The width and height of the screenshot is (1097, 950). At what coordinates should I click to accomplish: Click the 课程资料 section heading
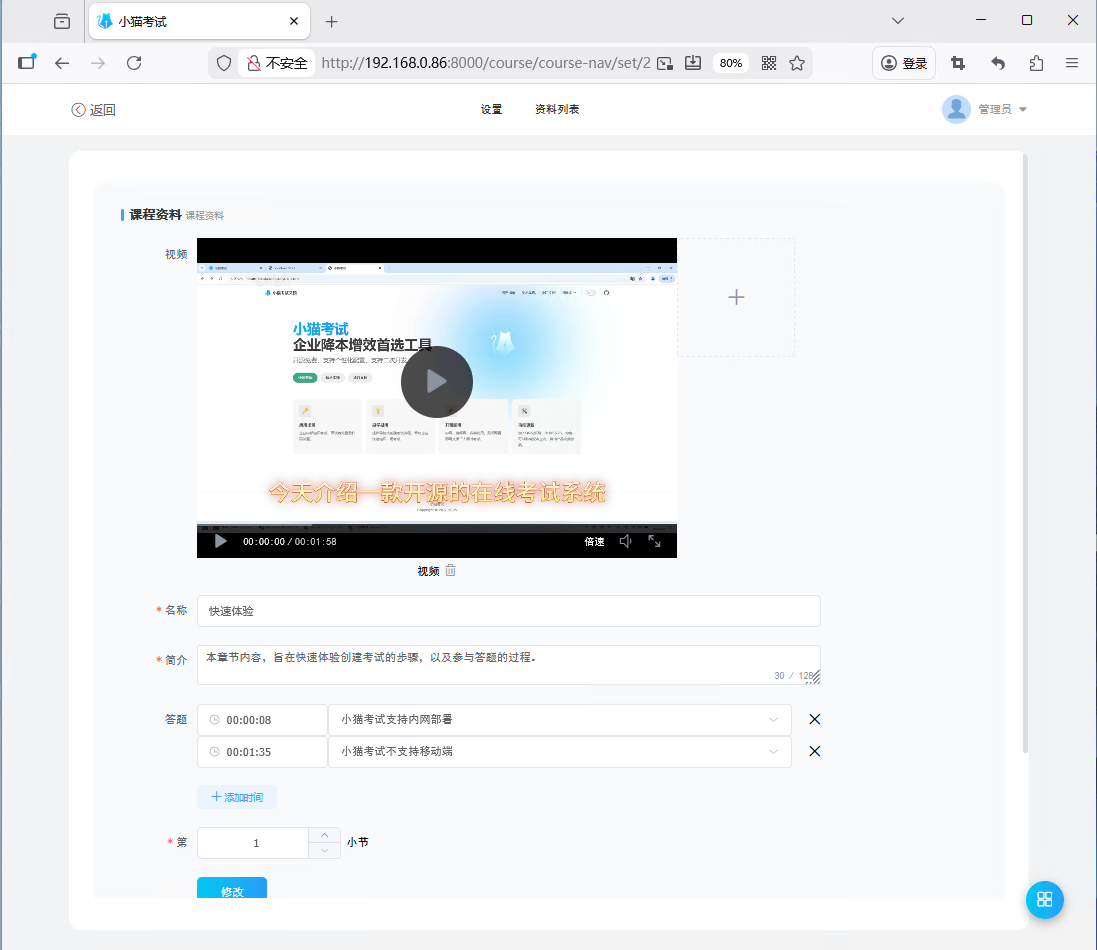(x=155, y=215)
